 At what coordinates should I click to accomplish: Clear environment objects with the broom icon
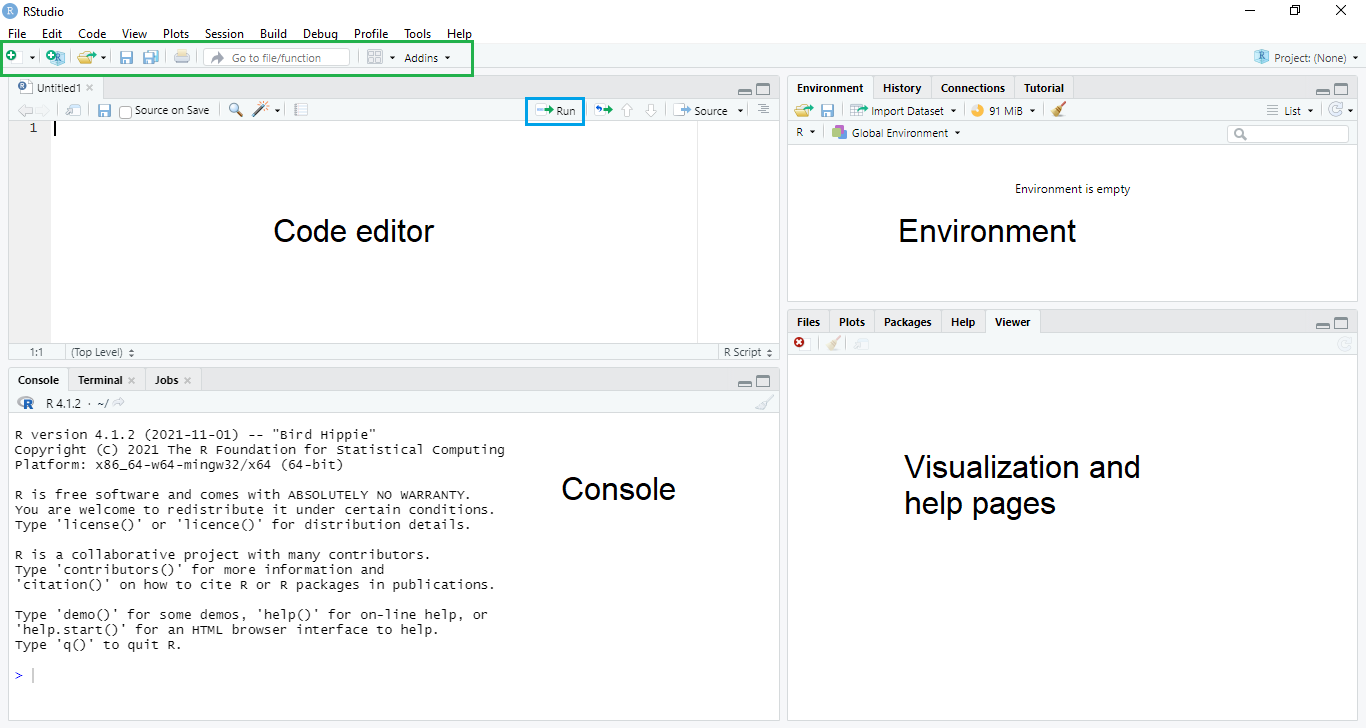click(x=1059, y=110)
